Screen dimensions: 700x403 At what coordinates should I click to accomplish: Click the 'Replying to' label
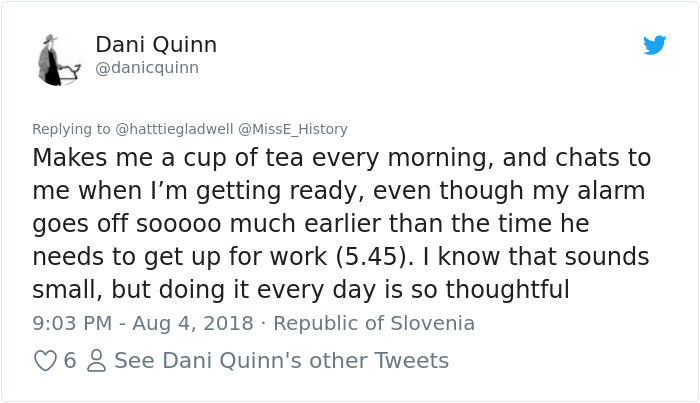[71, 129]
